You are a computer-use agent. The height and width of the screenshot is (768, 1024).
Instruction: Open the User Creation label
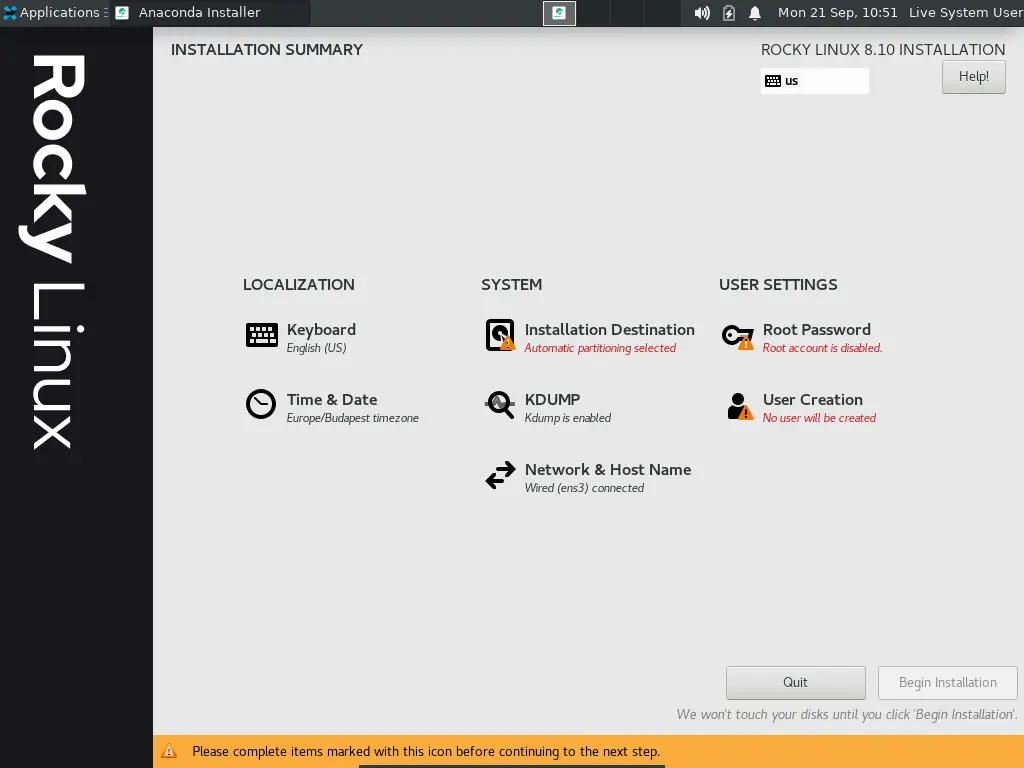[812, 399]
